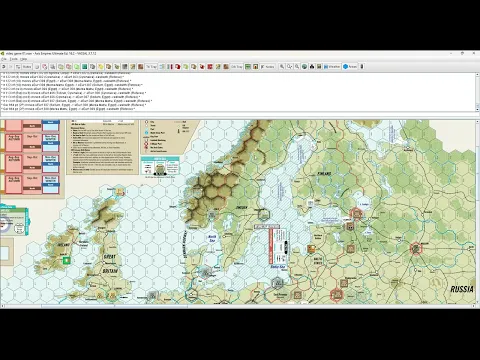Click the red circle icon right of Tu Tray
This screenshot has width=480, height=360.
177,67
